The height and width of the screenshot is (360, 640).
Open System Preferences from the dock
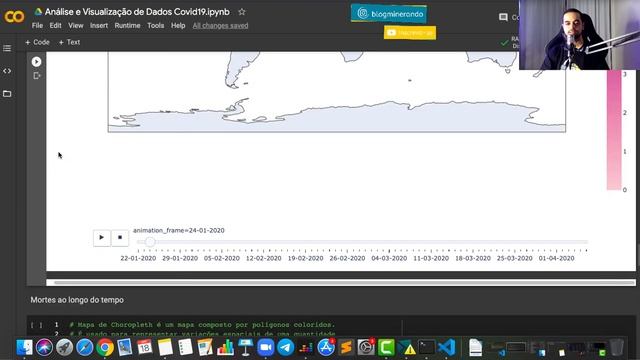[x=366, y=347]
